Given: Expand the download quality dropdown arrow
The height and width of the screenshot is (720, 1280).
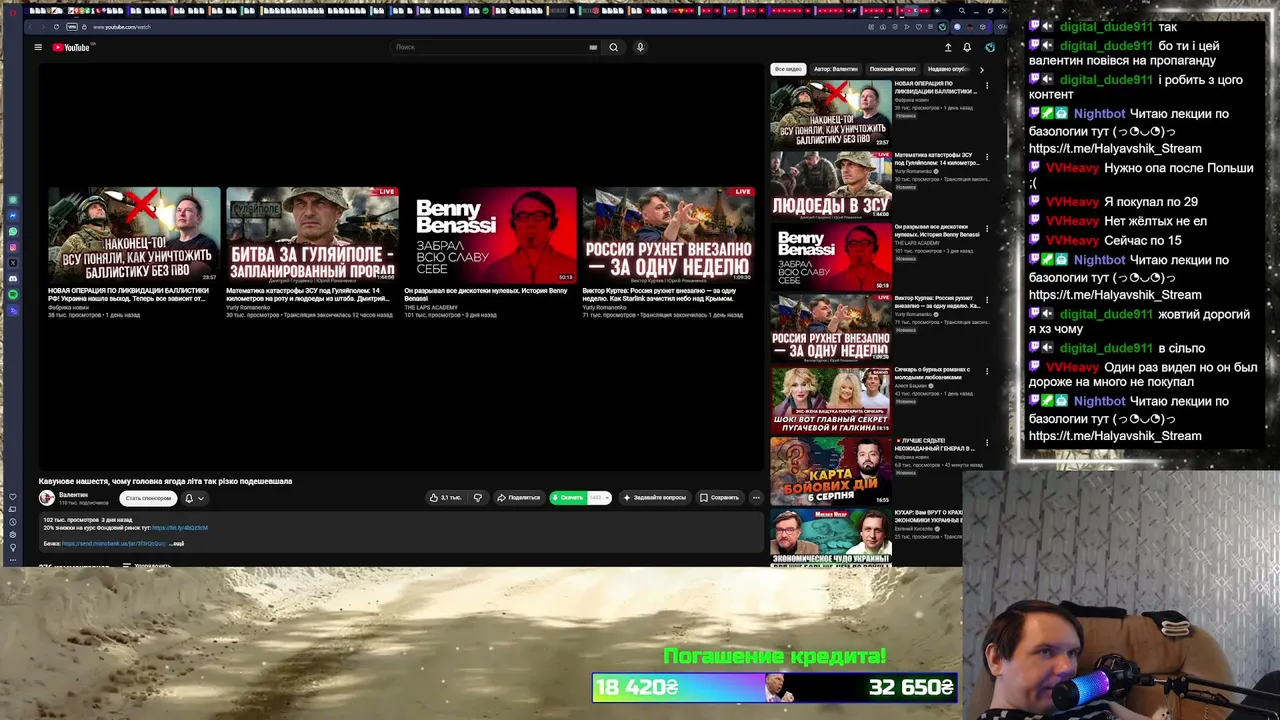Looking at the screenshot, I should [606, 497].
